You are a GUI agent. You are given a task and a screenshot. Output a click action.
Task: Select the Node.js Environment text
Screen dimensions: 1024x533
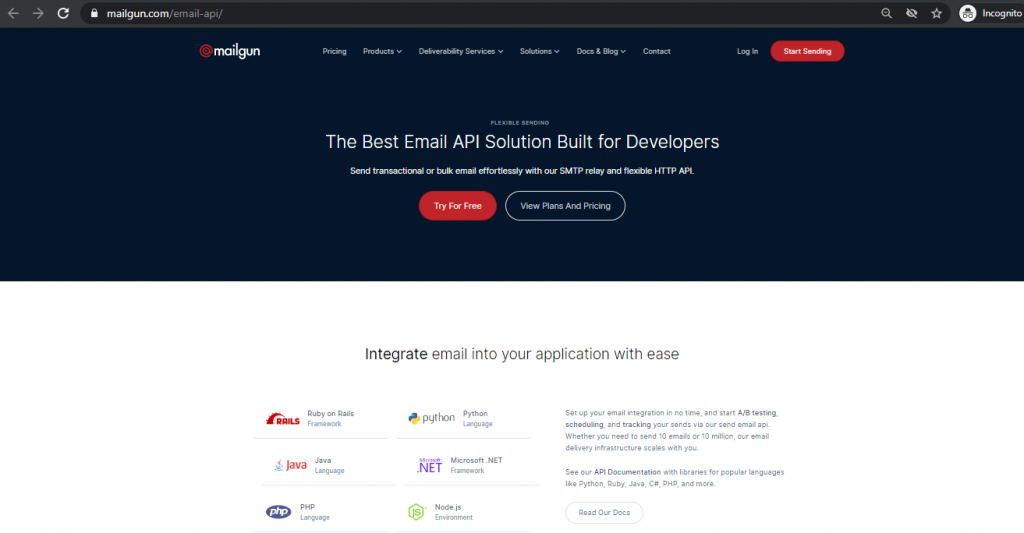pyautogui.click(x=453, y=512)
